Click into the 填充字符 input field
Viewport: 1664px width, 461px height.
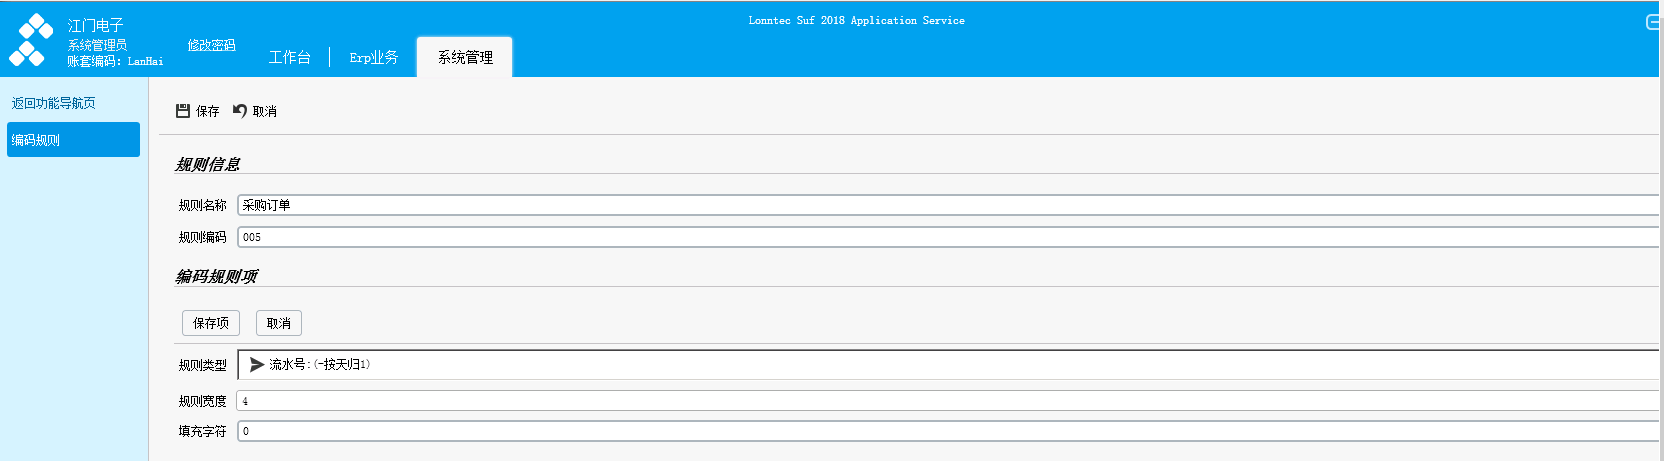pos(950,431)
